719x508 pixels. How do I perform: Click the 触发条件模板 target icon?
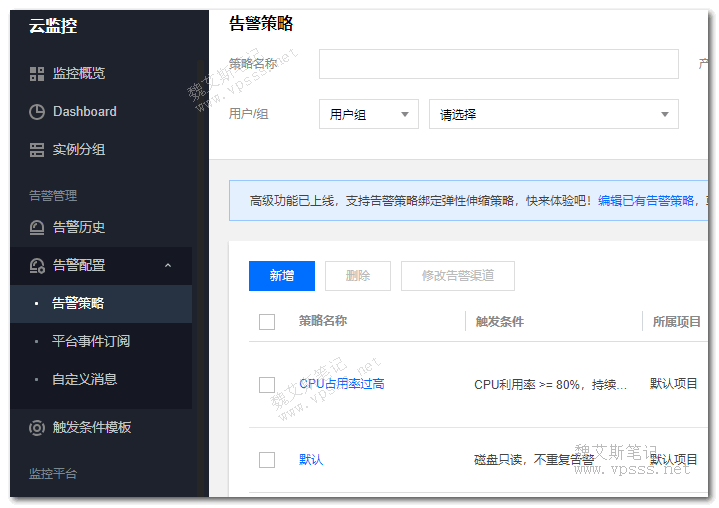tap(37, 427)
